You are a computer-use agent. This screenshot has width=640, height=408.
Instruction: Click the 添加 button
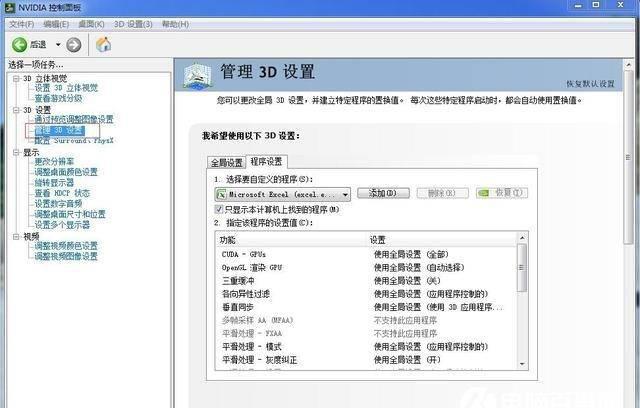(383, 193)
